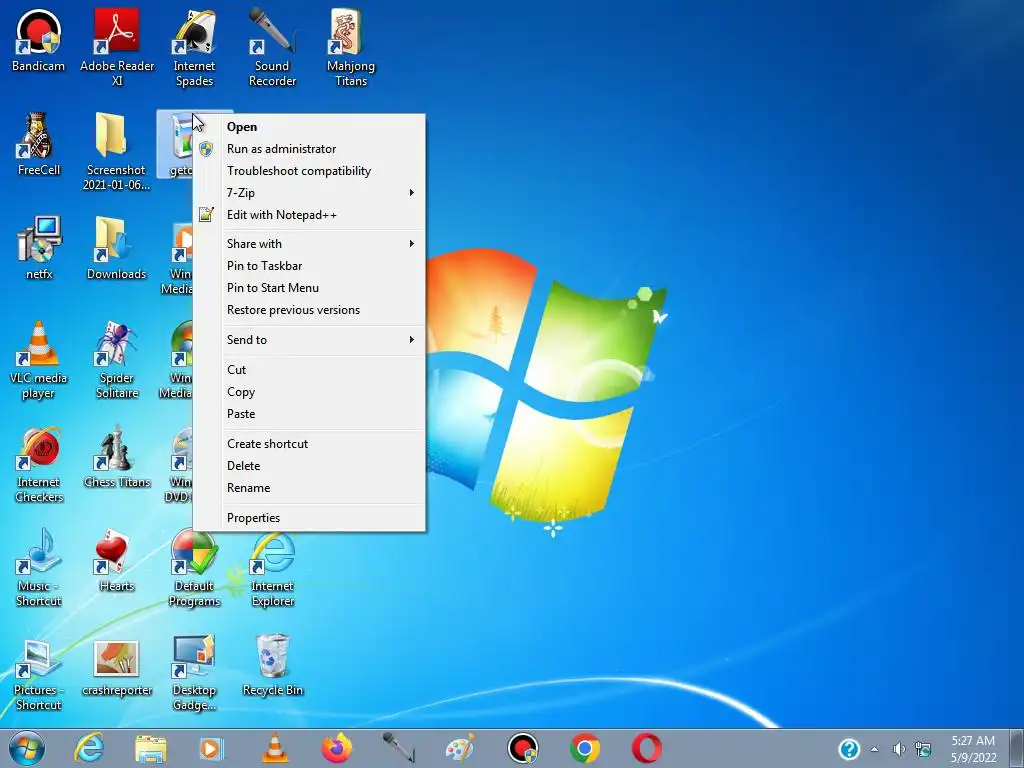Show hidden system tray icons
The width and height of the screenshot is (1024, 768).
pyautogui.click(x=874, y=750)
